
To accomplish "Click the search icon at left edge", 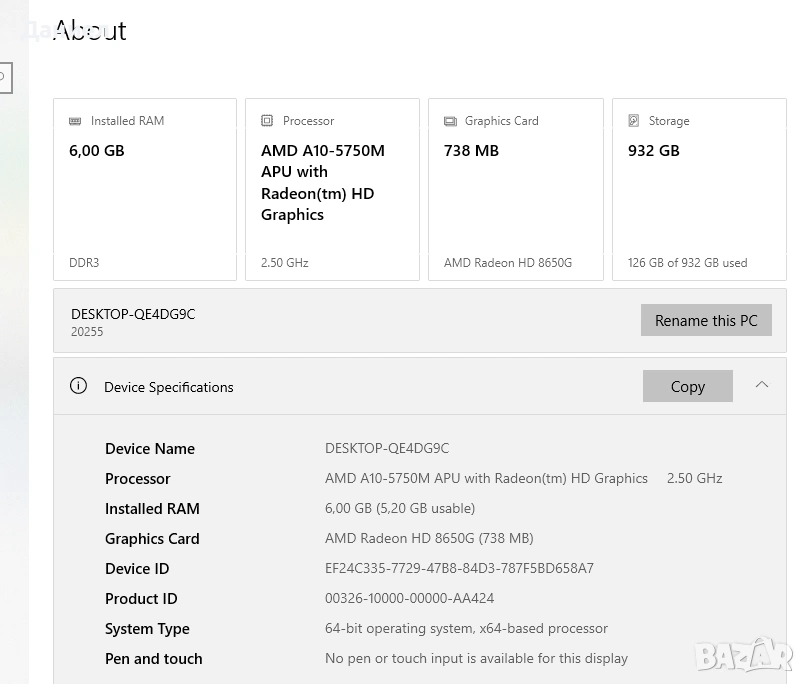I will pos(3,77).
